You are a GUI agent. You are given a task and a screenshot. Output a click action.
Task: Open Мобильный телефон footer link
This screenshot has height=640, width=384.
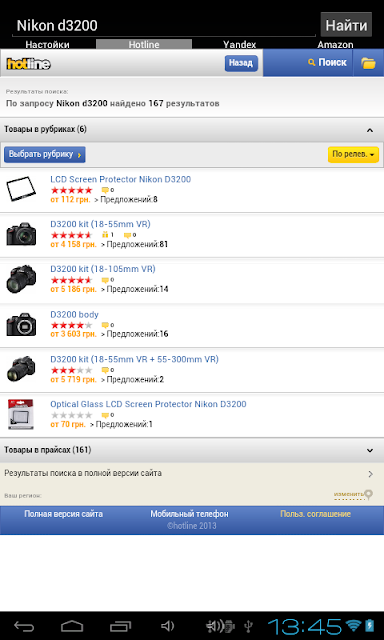coord(189,514)
